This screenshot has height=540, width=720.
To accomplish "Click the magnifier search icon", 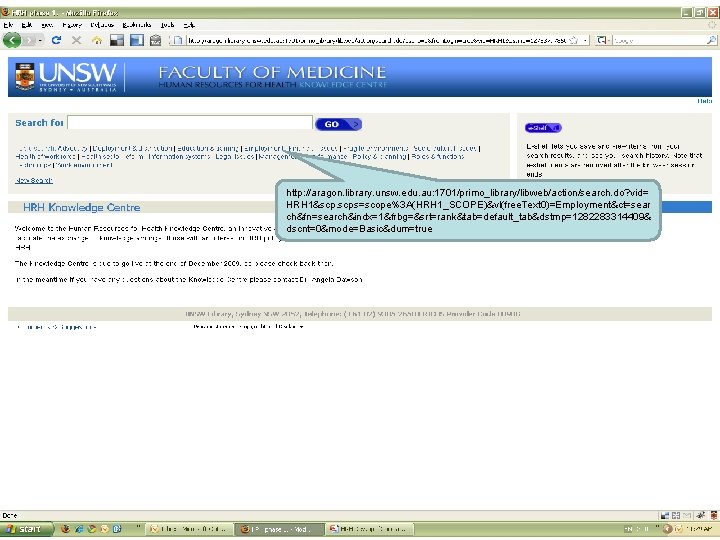I will point(711,40).
